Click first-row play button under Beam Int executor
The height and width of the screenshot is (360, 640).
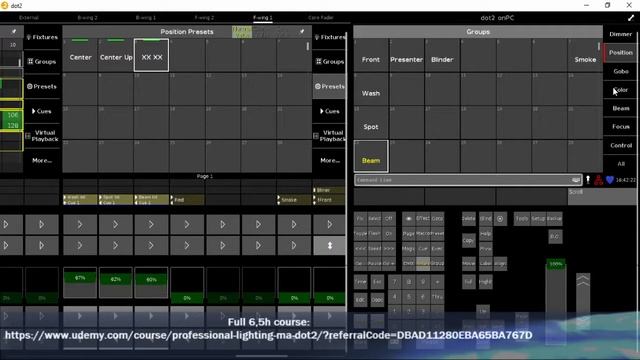coord(151,224)
